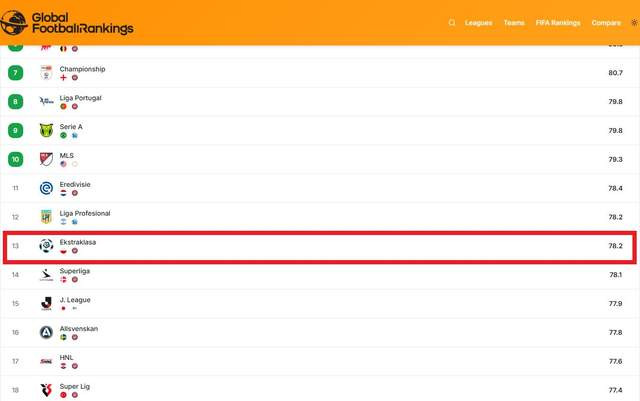This screenshot has width=640, height=401.
Task: Click the 77.9 score for J. League
Action: (616, 304)
